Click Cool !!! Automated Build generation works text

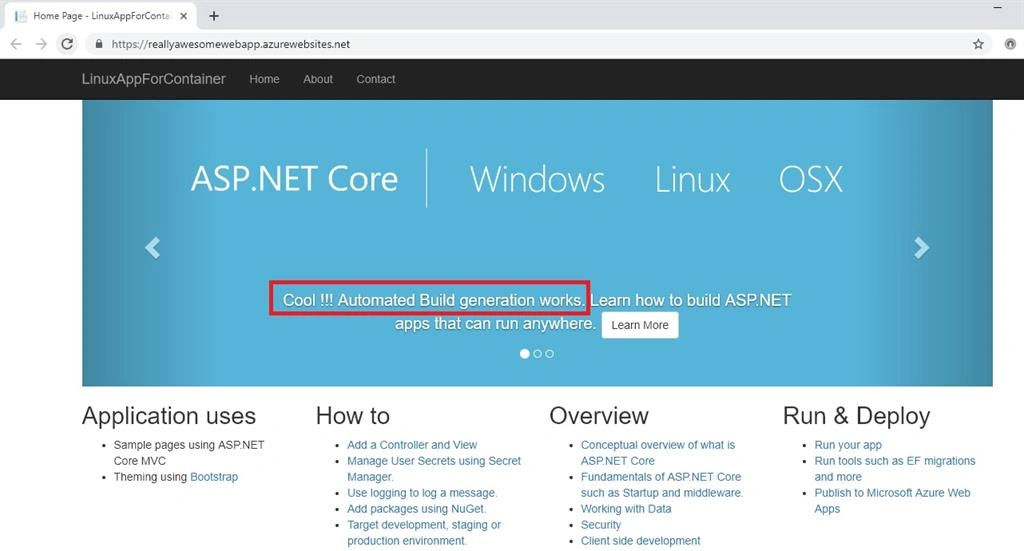(x=433, y=300)
